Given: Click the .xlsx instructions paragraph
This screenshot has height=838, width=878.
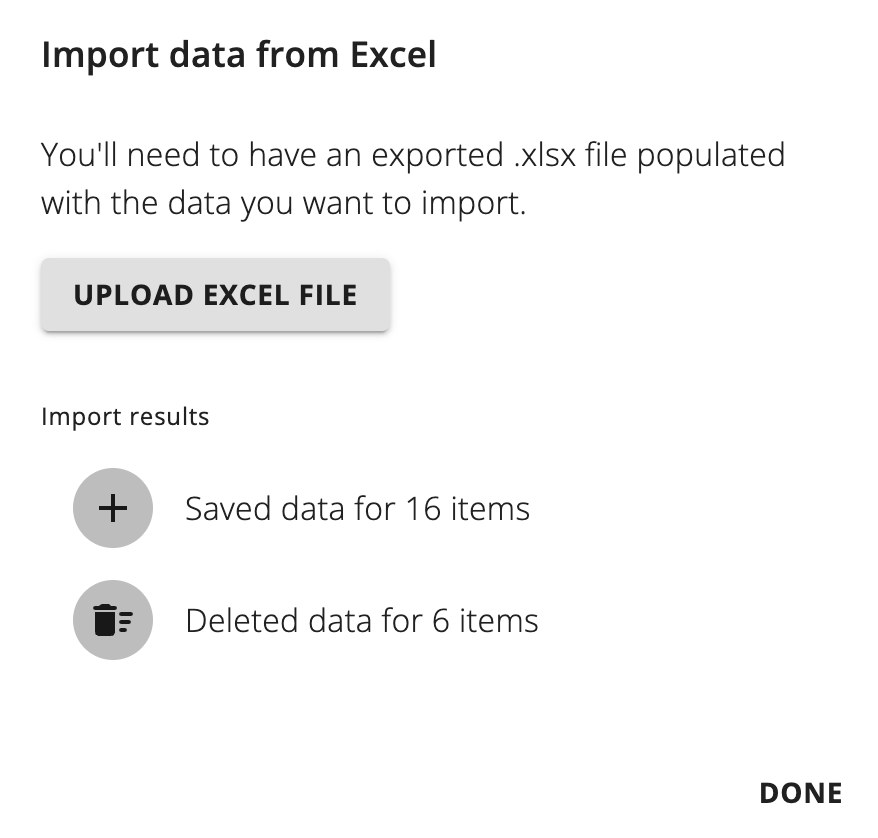Looking at the screenshot, I should tap(412, 180).
